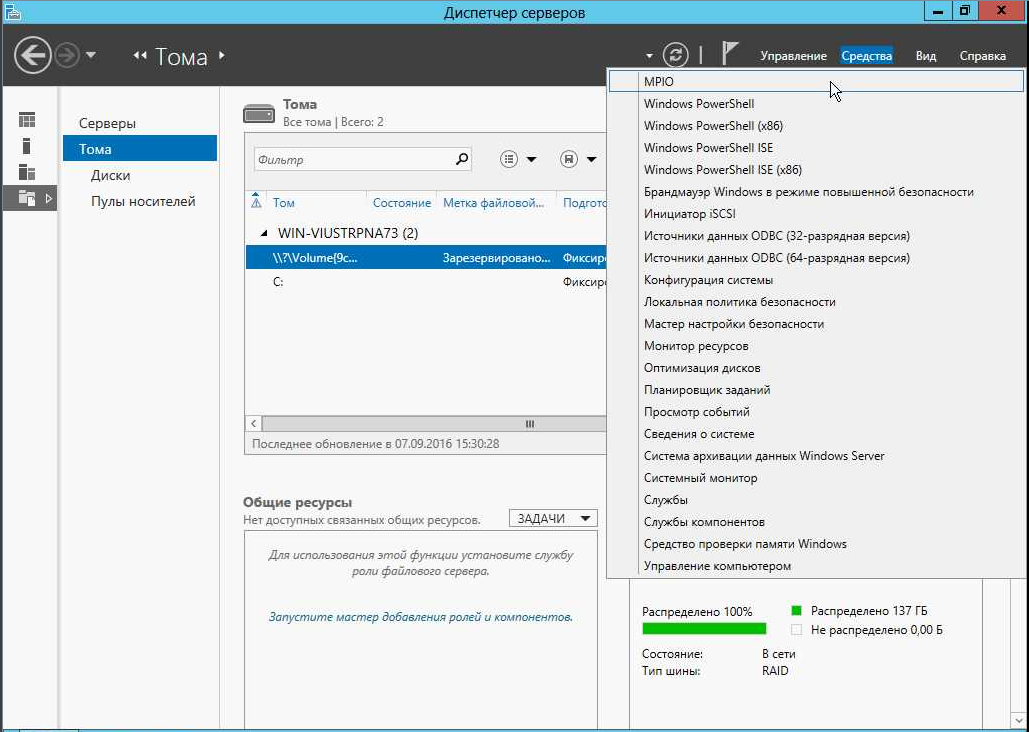Image resolution: width=1029 pixels, height=732 pixels.
Task: Open the Вид menu
Action: pos(925,56)
